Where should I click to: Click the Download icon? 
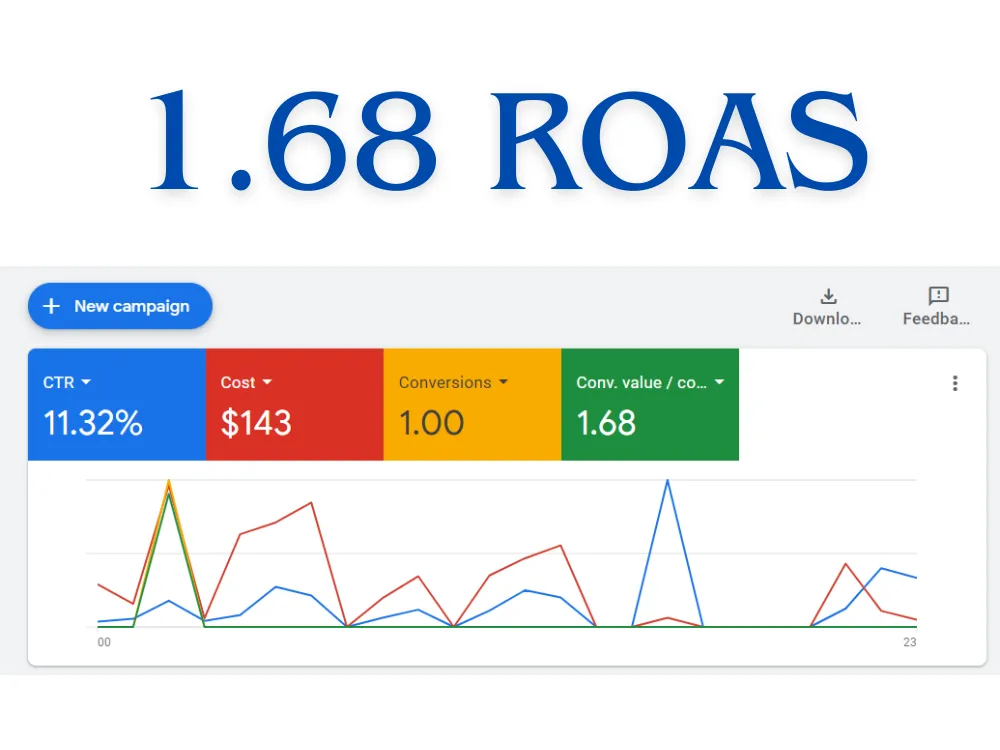pos(828,296)
